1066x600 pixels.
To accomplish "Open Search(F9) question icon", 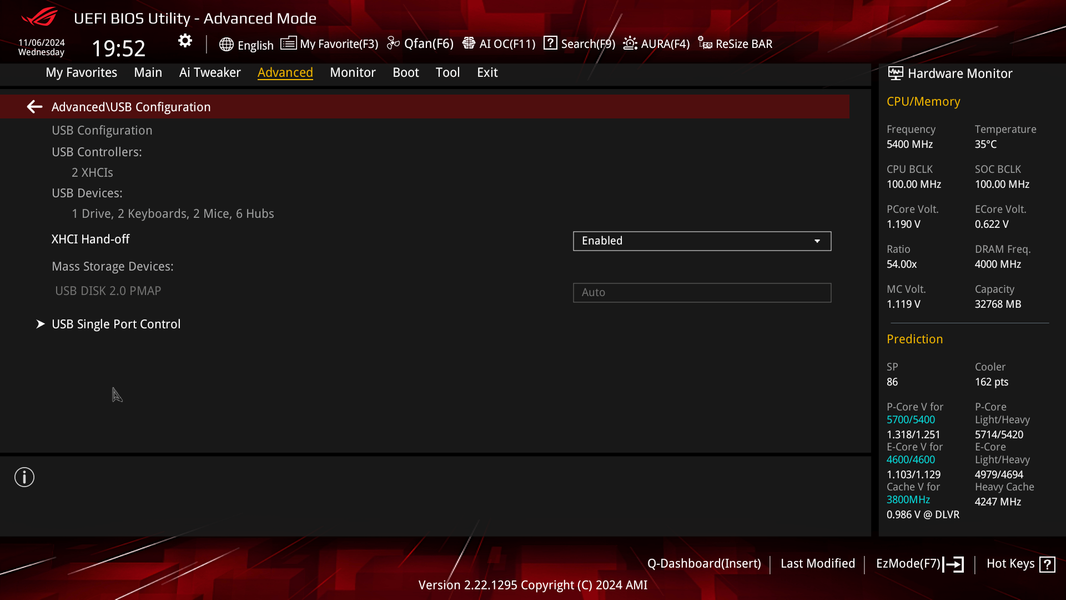I will (x=550, y=43).
